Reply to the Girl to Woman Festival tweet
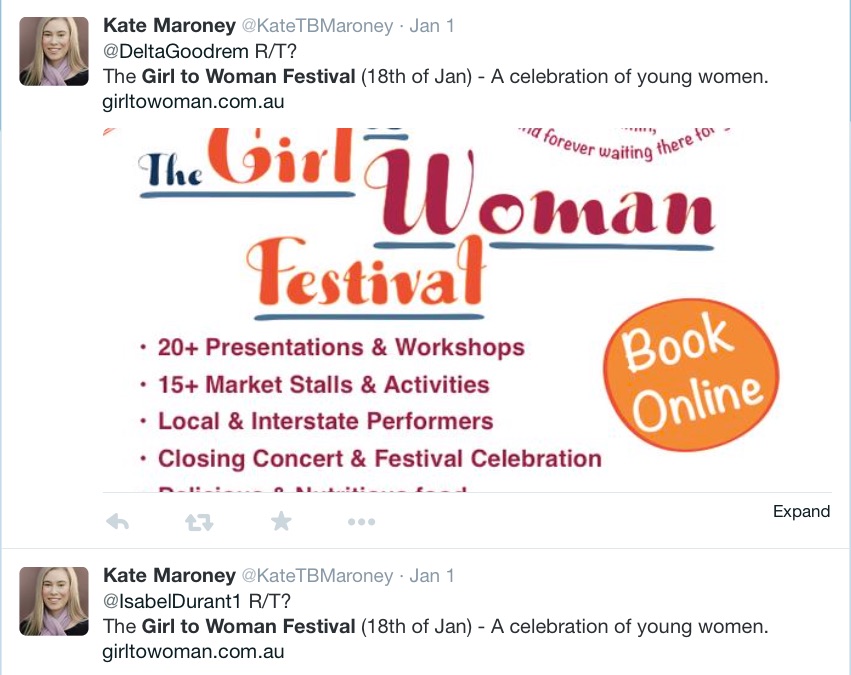 click(118, 521)
